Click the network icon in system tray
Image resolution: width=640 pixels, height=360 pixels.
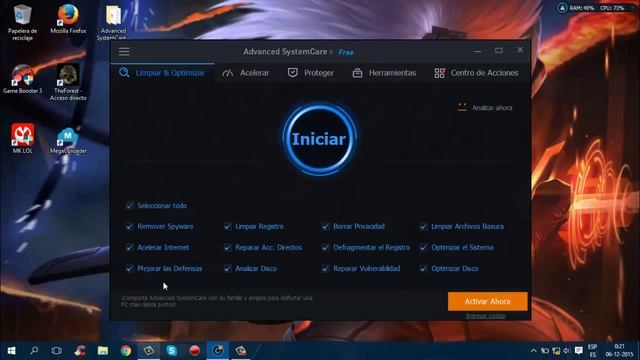[x=556, y=351]
